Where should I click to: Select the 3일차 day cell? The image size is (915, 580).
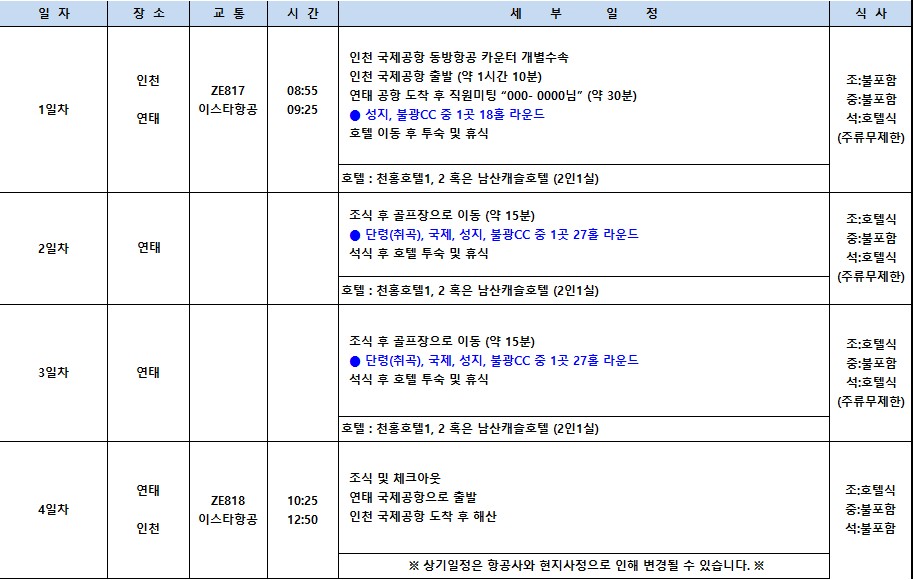tap(54, 372)
